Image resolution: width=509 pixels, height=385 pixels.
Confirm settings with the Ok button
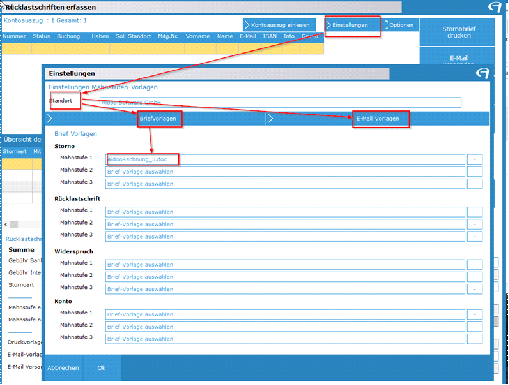(x=101, y=368)
